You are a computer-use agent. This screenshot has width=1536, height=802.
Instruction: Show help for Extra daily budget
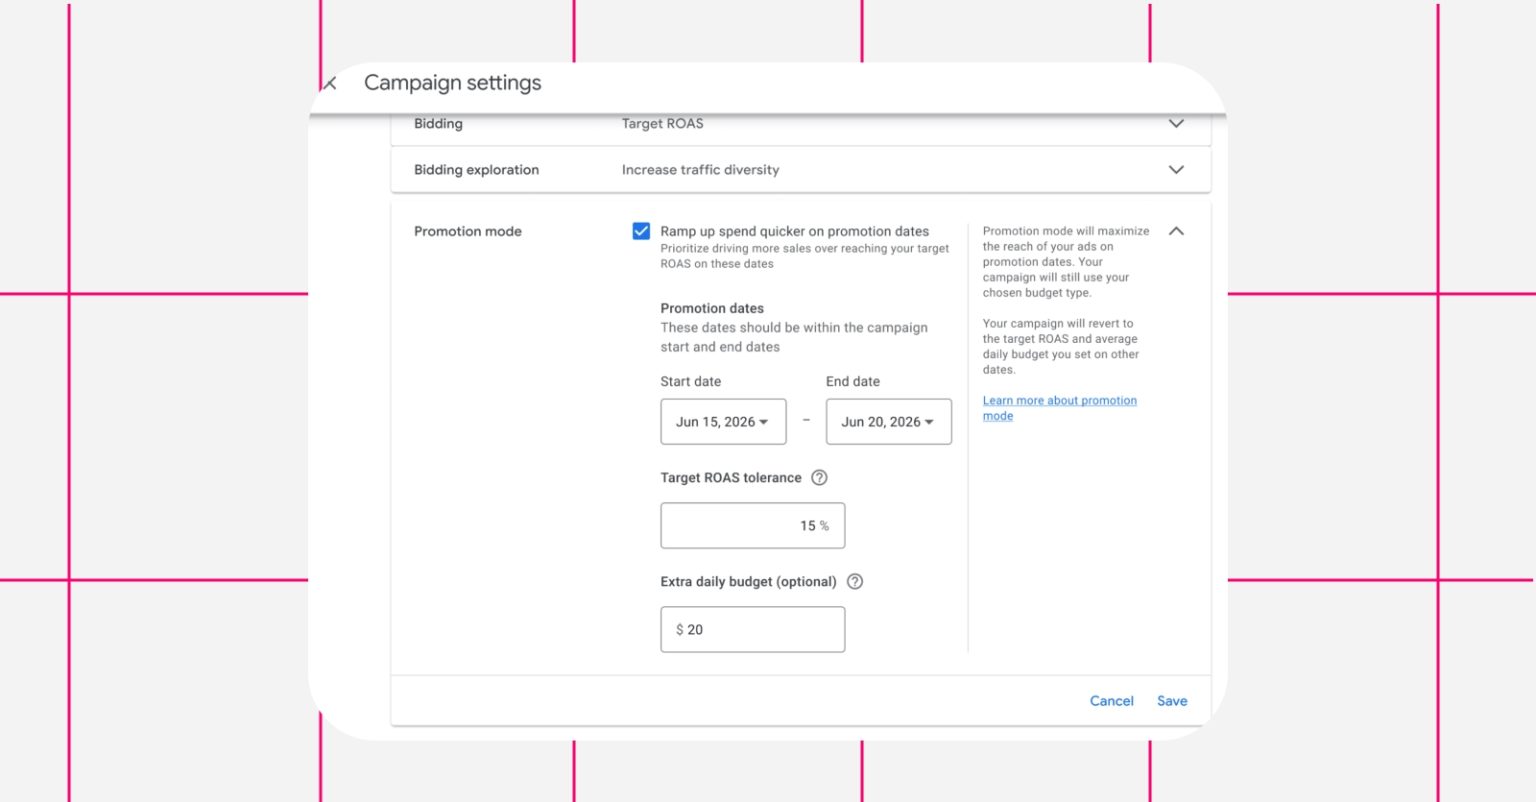click(x=855, y=582)
